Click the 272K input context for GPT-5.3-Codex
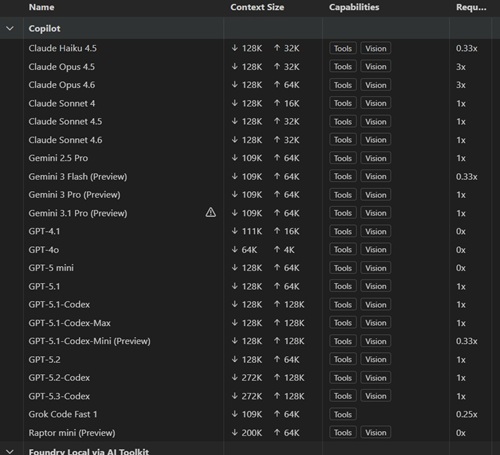The width and height of the screenshot is (500, 455). [247, 396]
